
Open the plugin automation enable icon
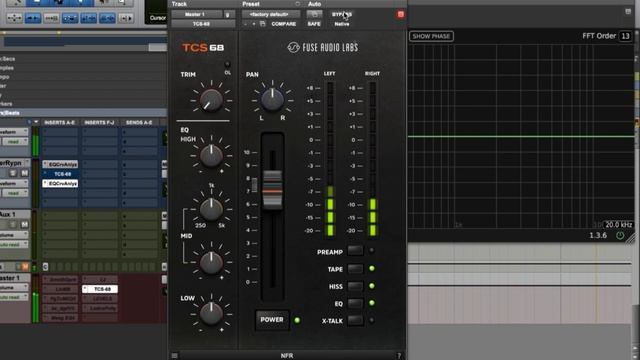(314, 14)
